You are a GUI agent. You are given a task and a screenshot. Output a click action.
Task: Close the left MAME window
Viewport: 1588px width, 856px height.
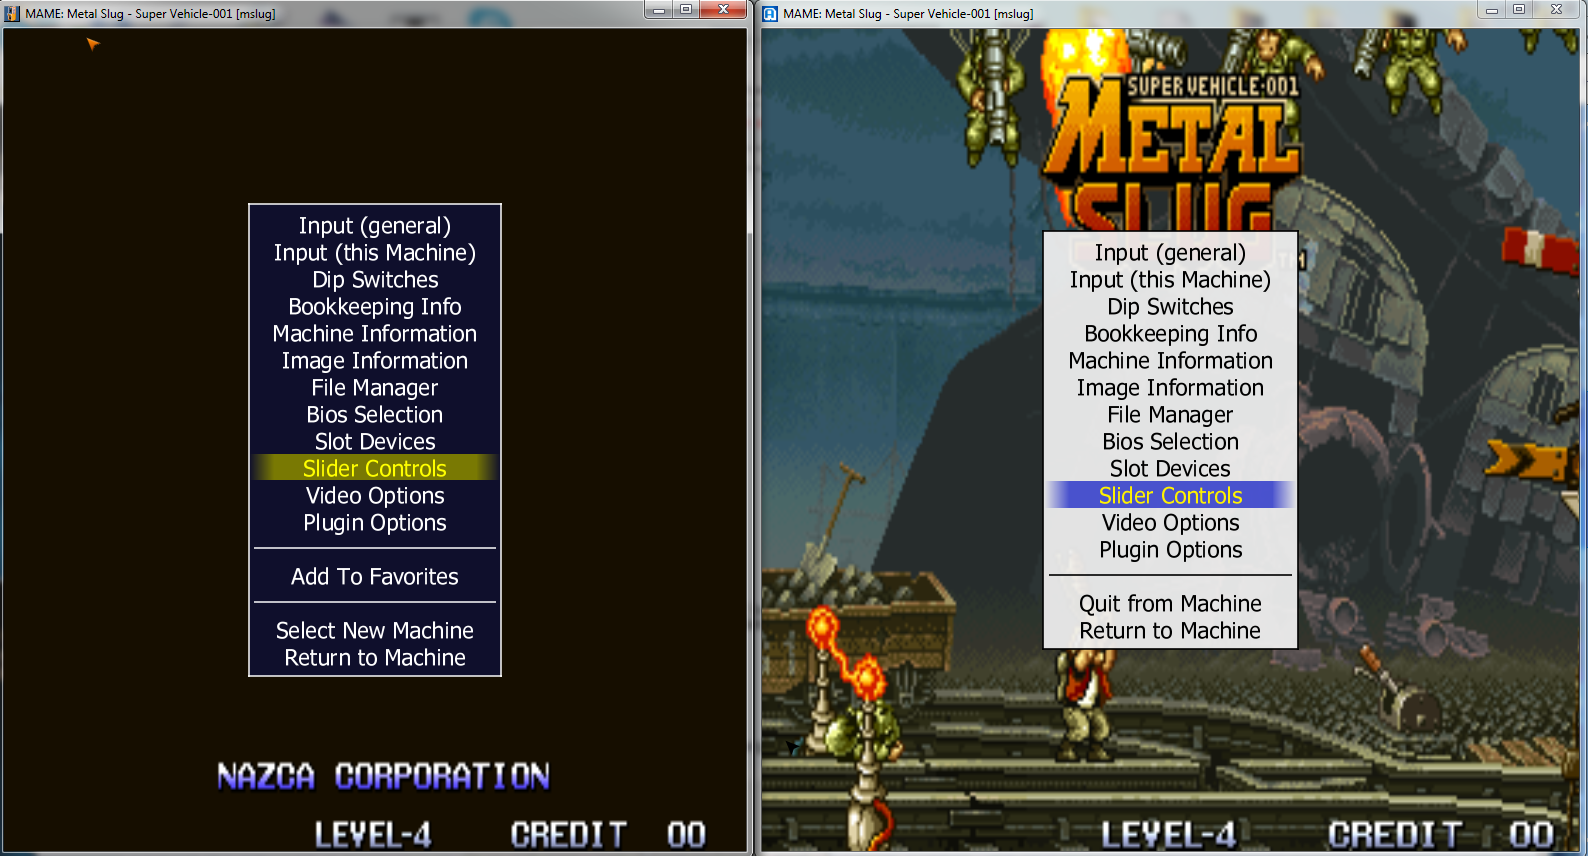[723, 10]
